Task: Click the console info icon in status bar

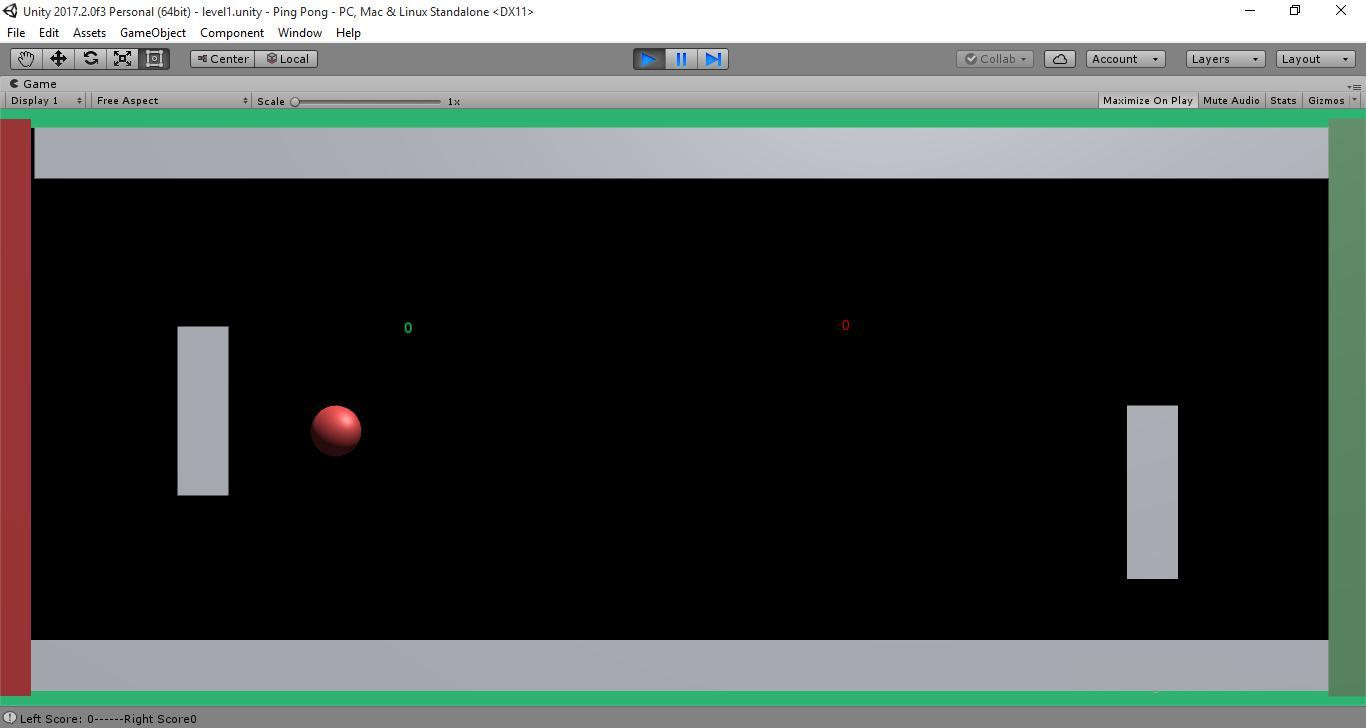Action: (x=10, y=718)
